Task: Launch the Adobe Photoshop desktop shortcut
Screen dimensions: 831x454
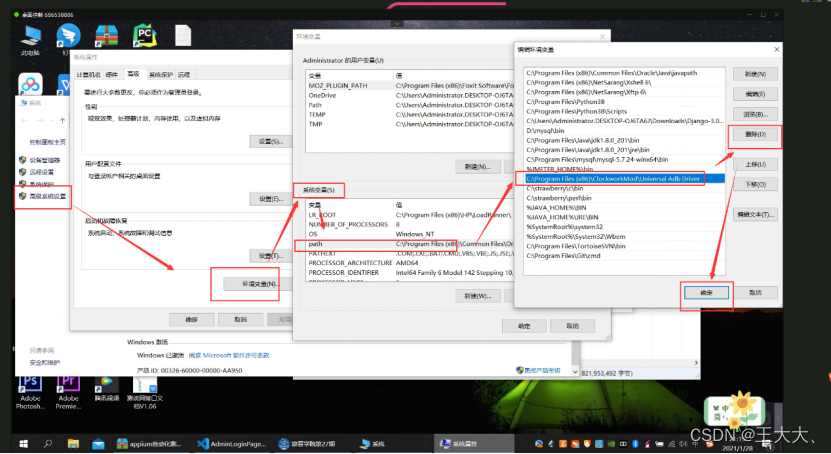Action: (x=30, y=391)
